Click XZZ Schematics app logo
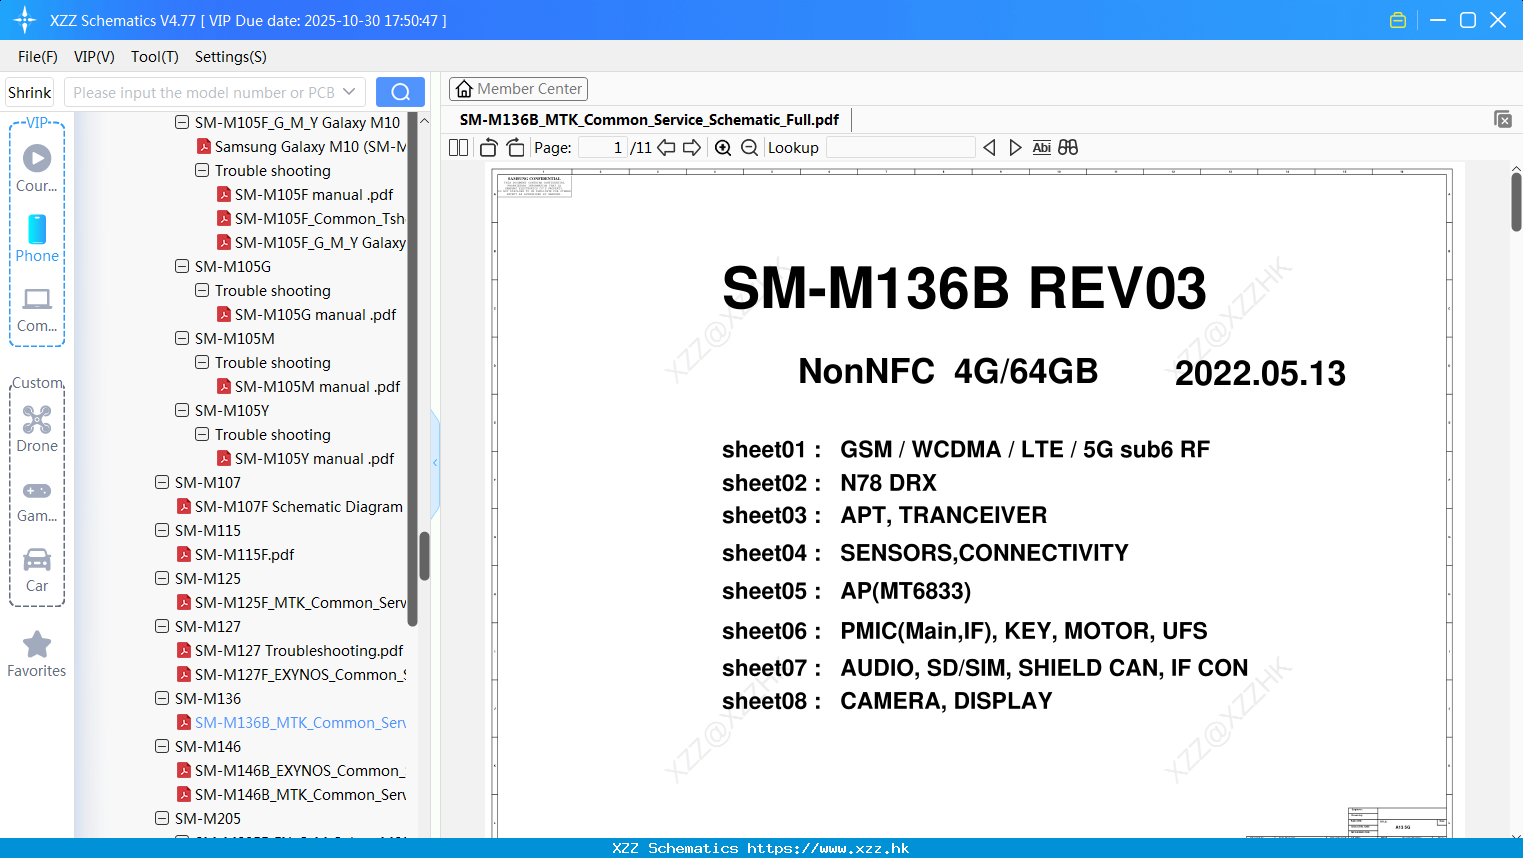Viewport: 1523px width, 858px height. point(25,20)
